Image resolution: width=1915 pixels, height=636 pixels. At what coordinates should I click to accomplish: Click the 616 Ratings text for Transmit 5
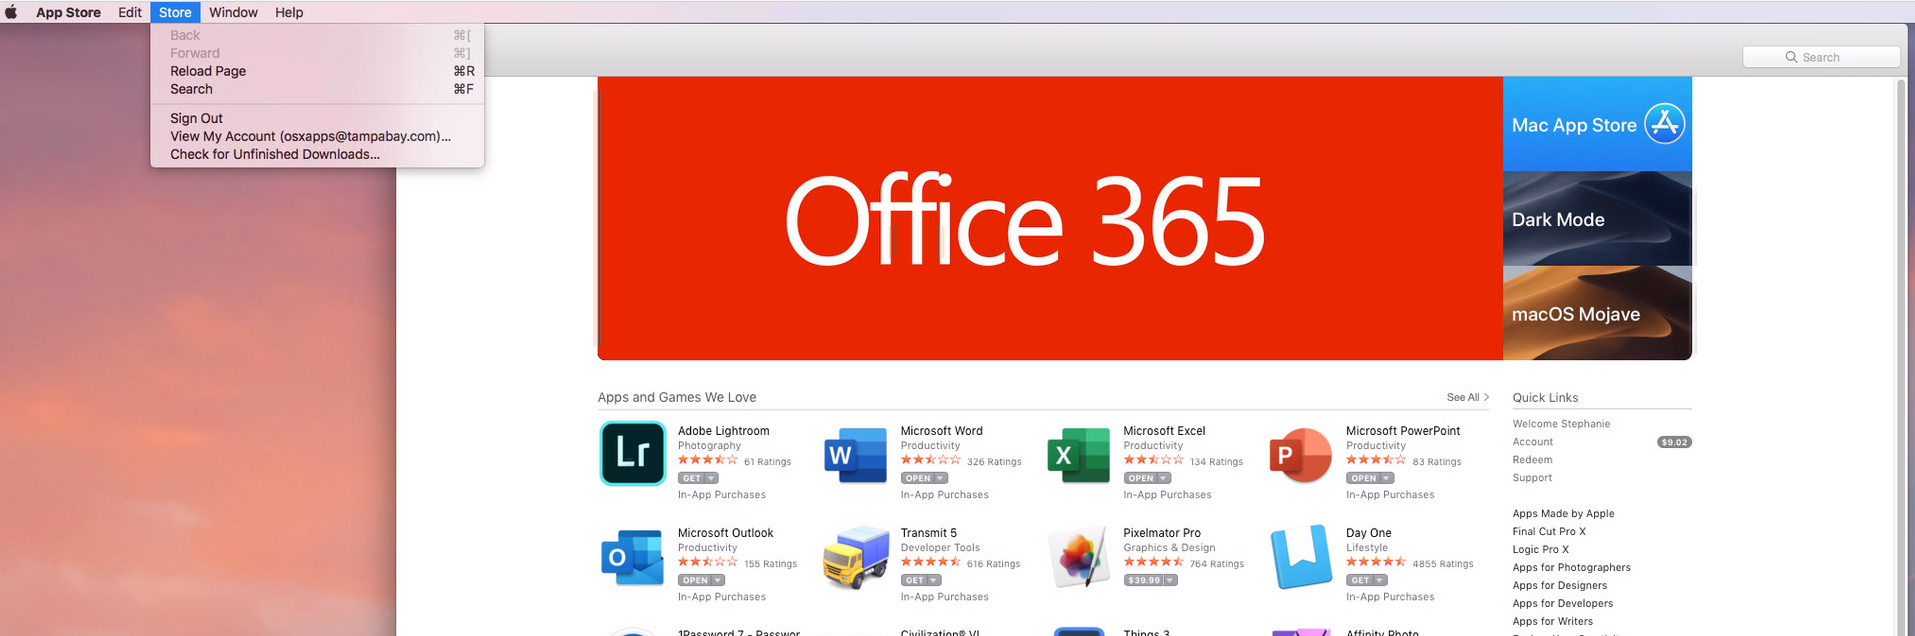tap(993, 564)
